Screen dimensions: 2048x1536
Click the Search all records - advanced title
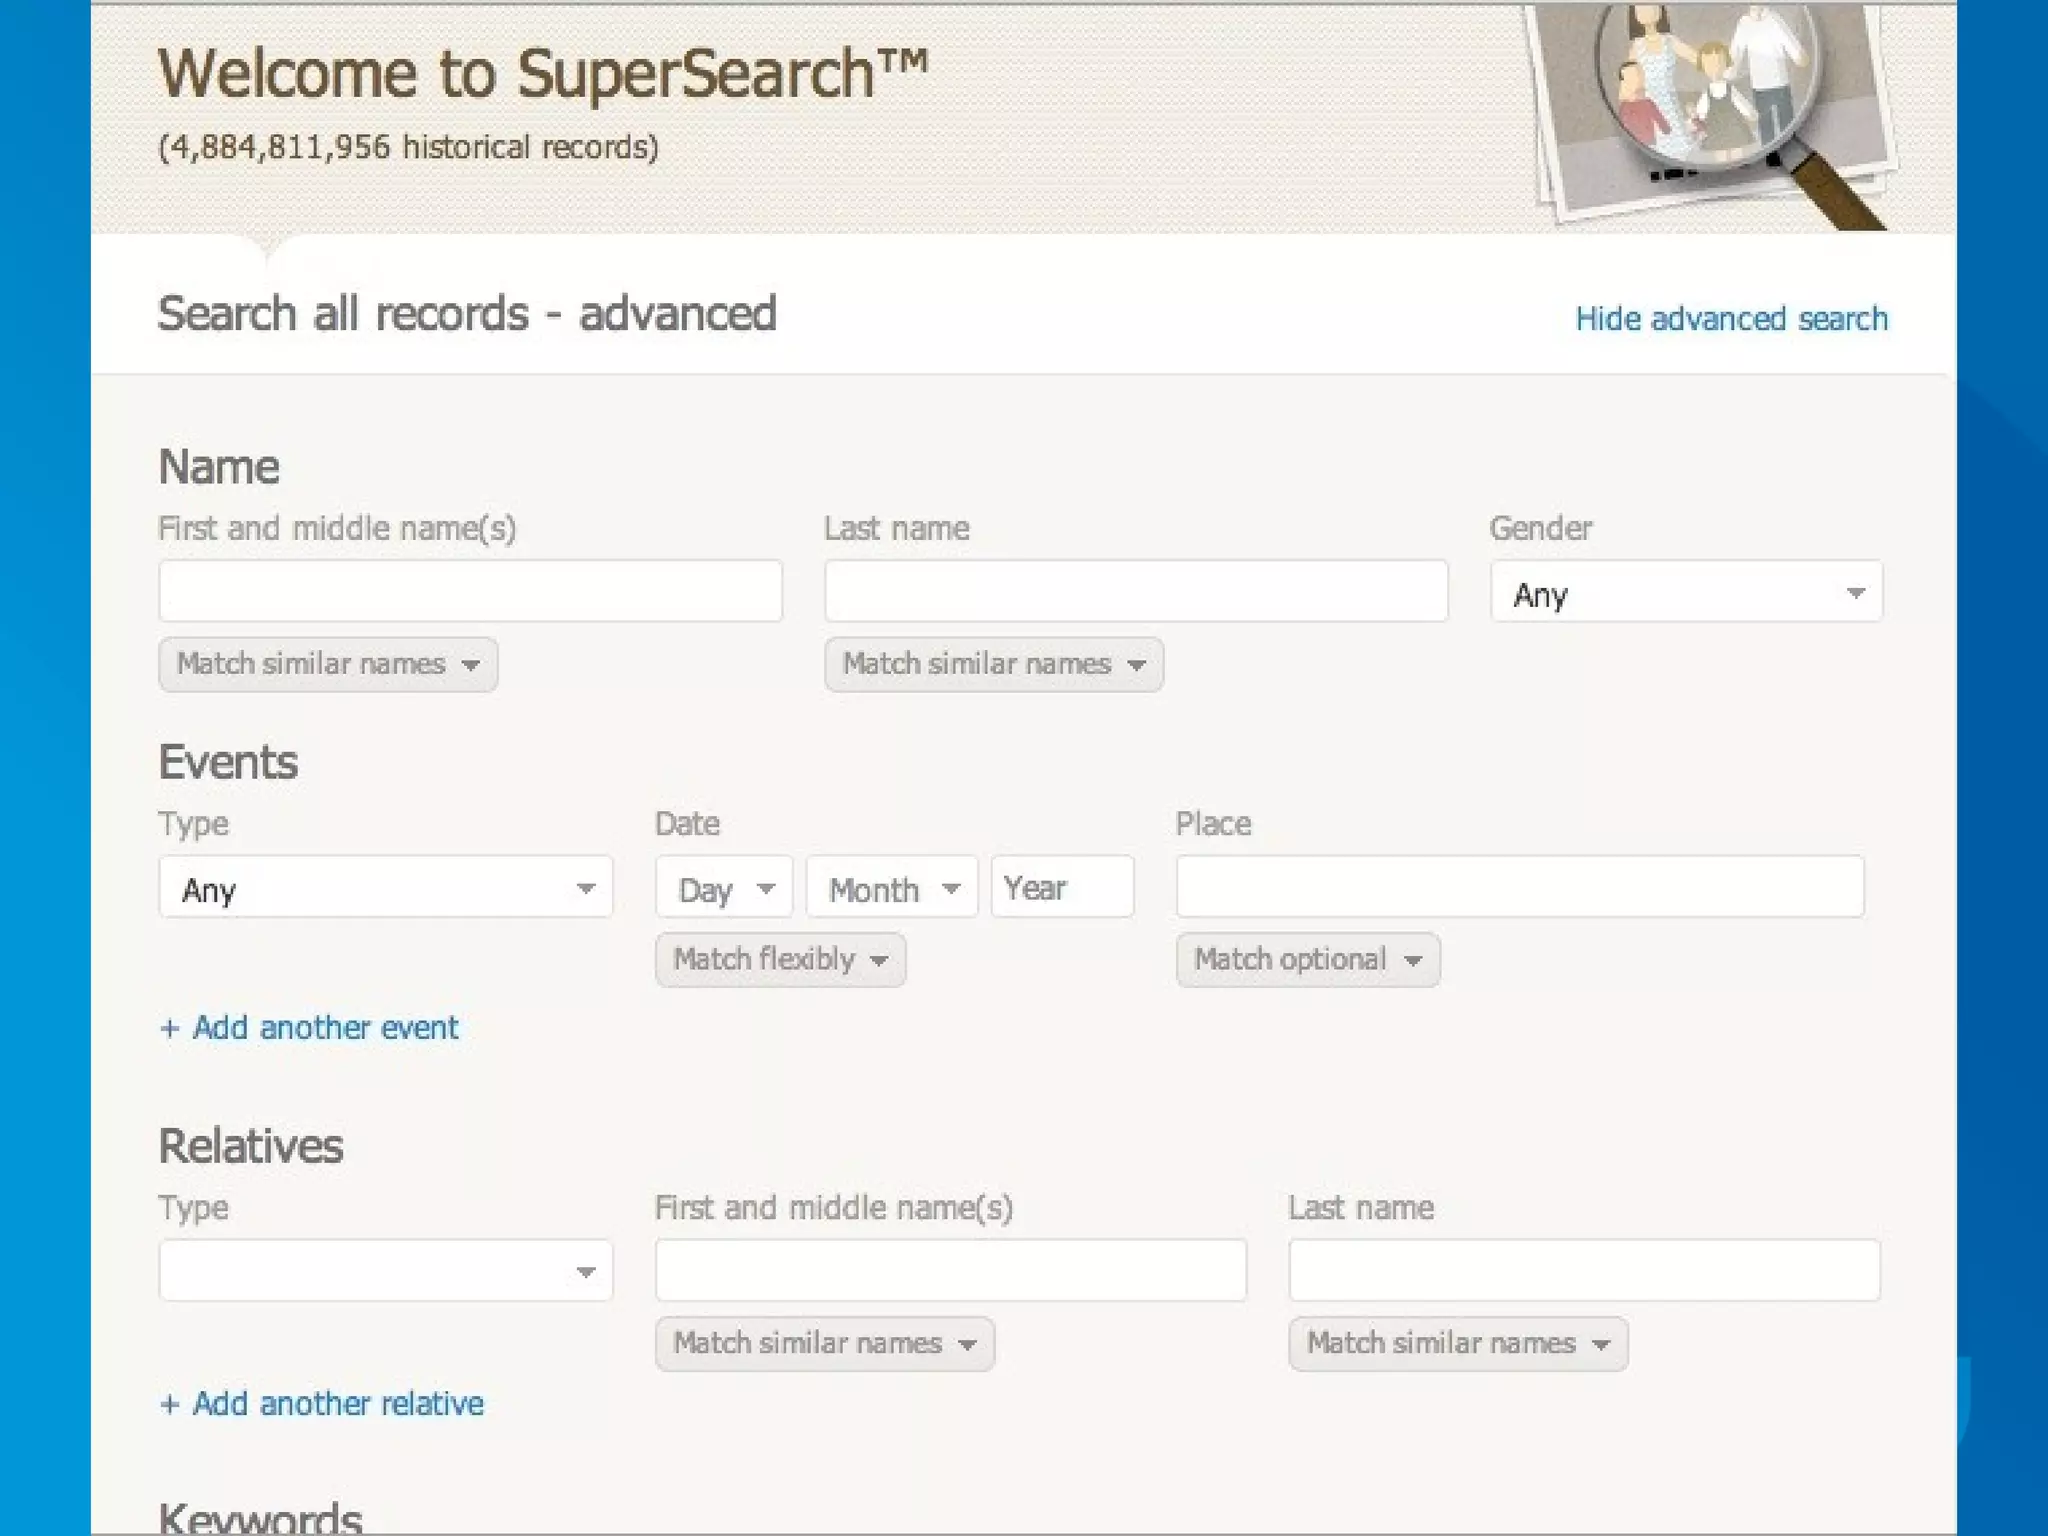click(467, 314)
